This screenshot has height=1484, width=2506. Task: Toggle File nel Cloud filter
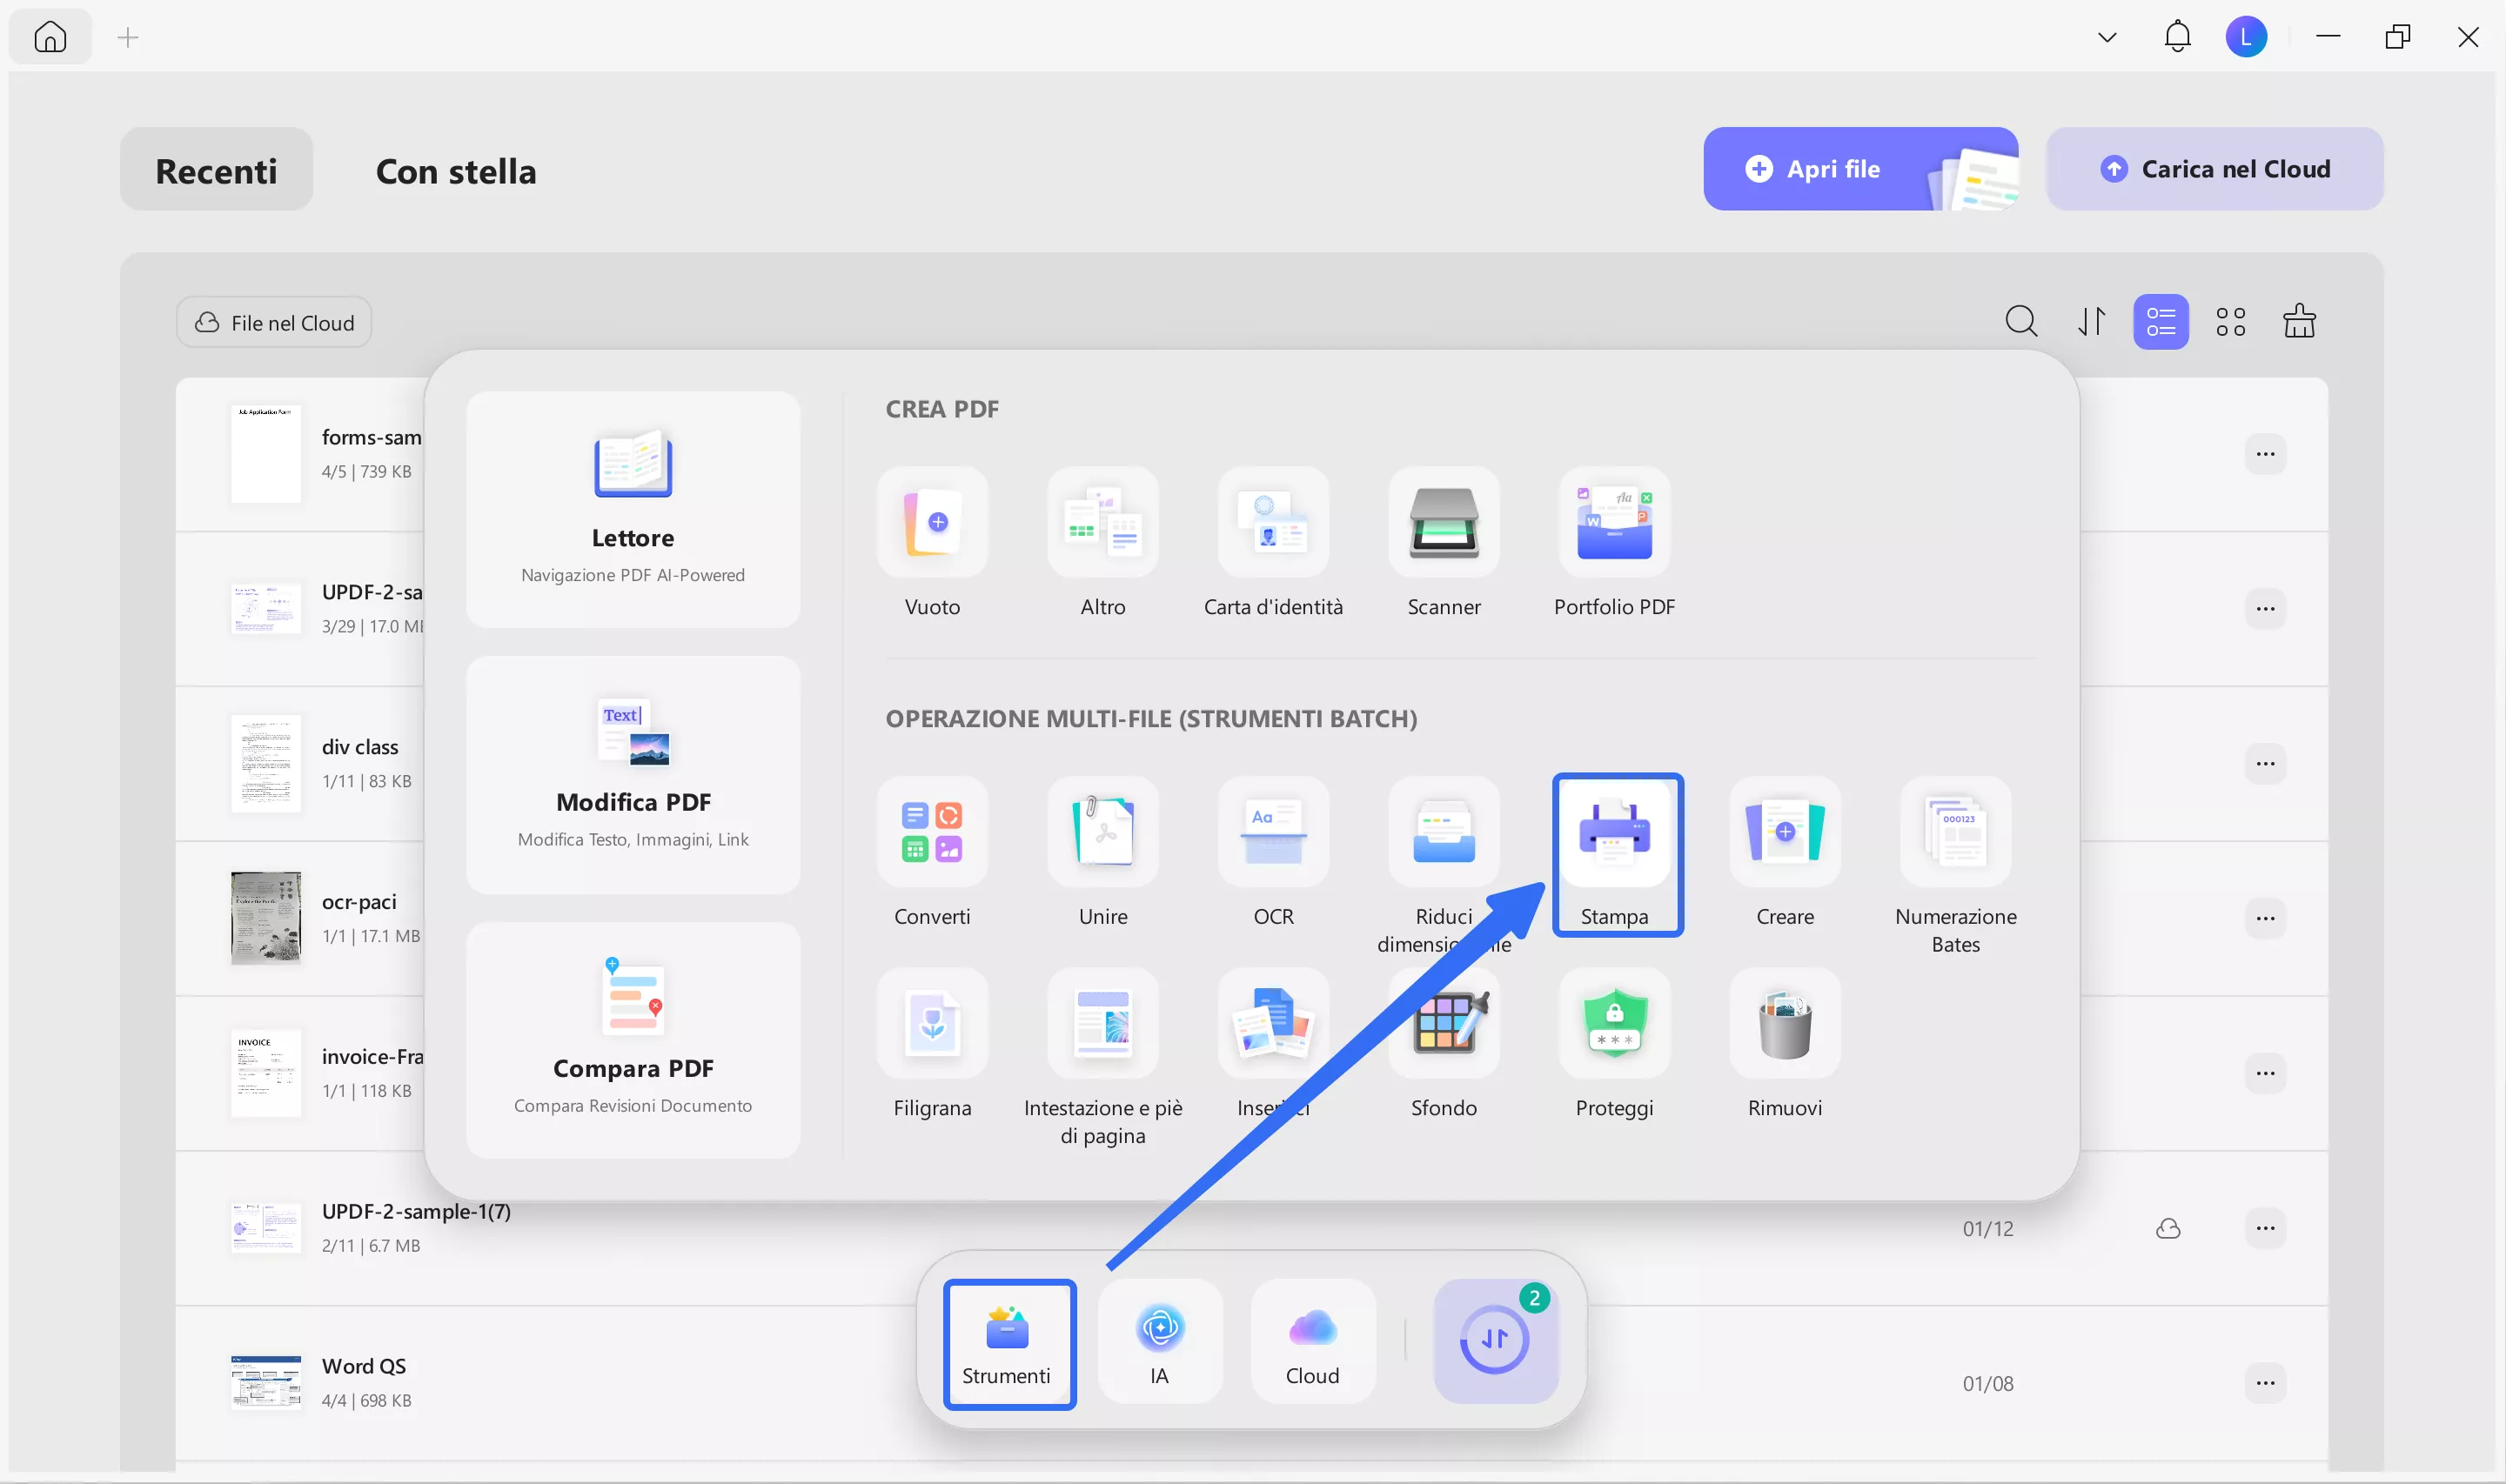click(274, 323)
